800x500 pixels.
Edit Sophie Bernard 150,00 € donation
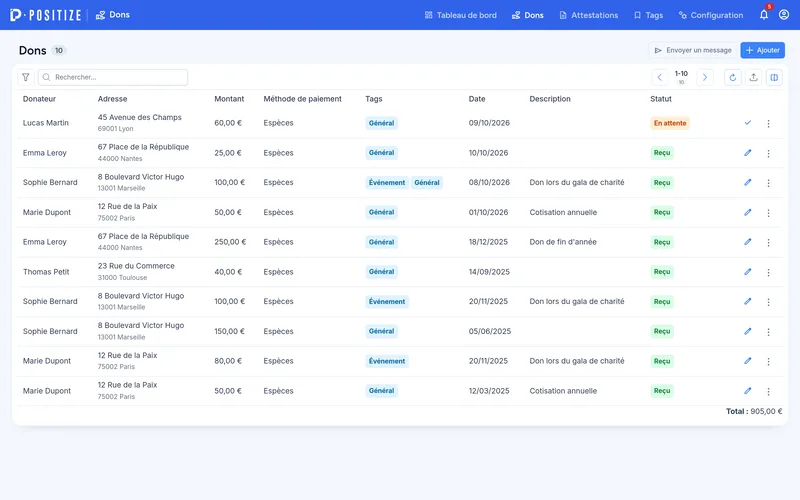tap(747, 331)
